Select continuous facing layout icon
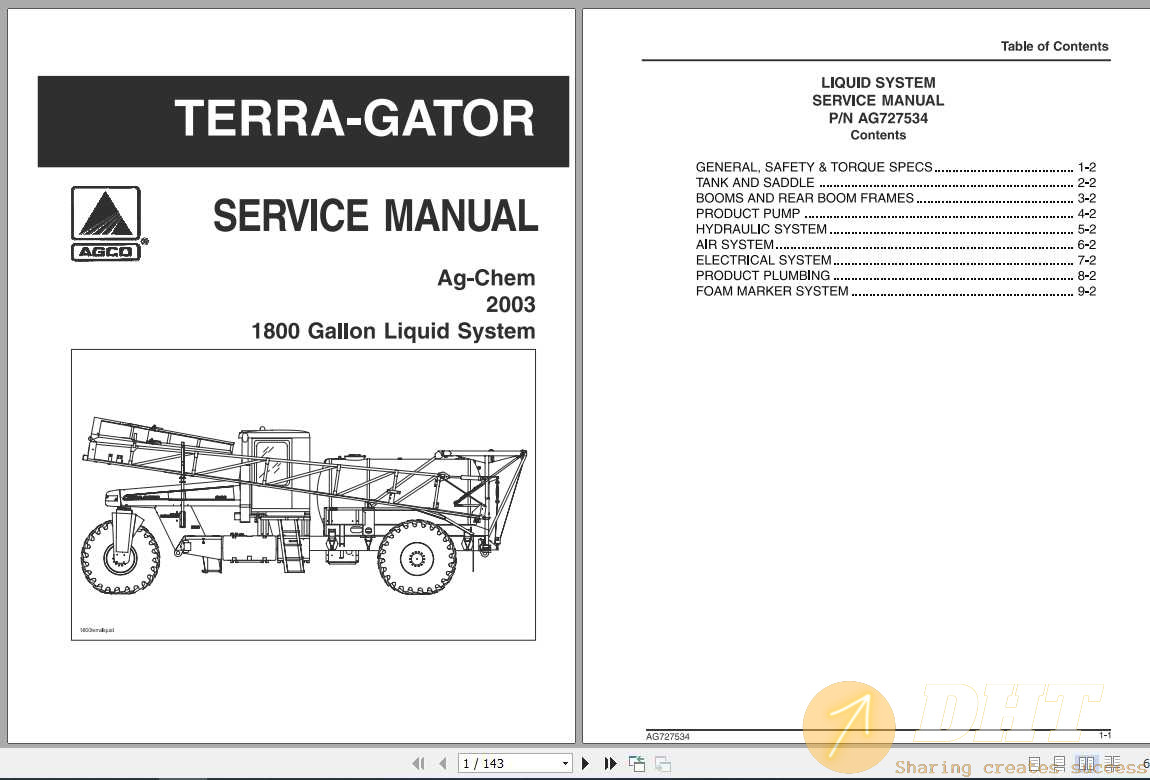This screenshot has width=1150, height=780. click(x=1113, y=764)
